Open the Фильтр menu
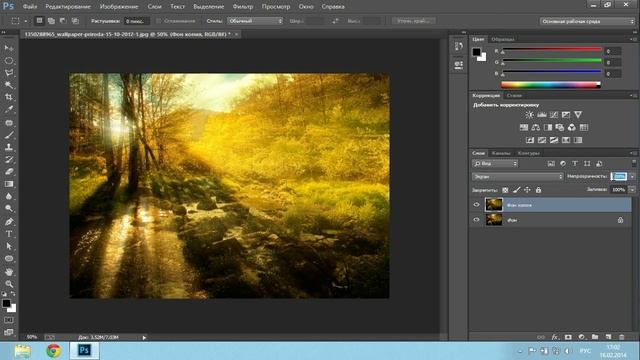 [243, 7]
